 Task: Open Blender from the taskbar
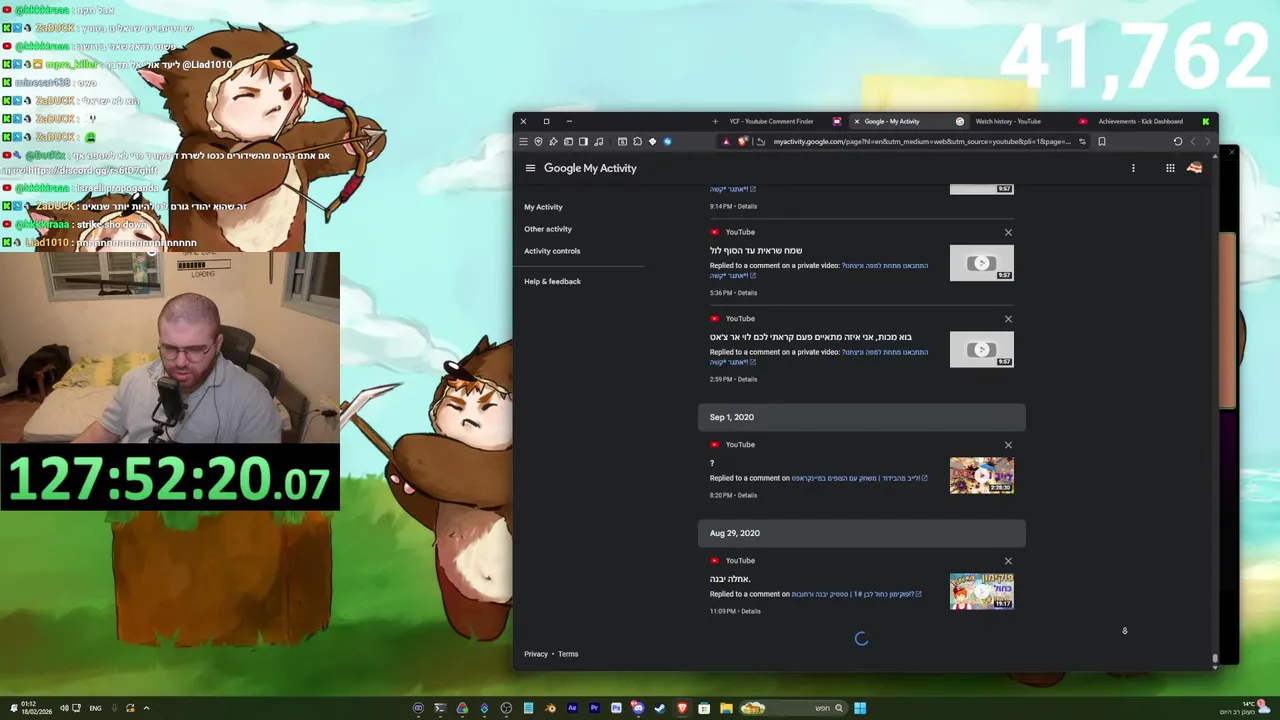click(x=550, y=708)
